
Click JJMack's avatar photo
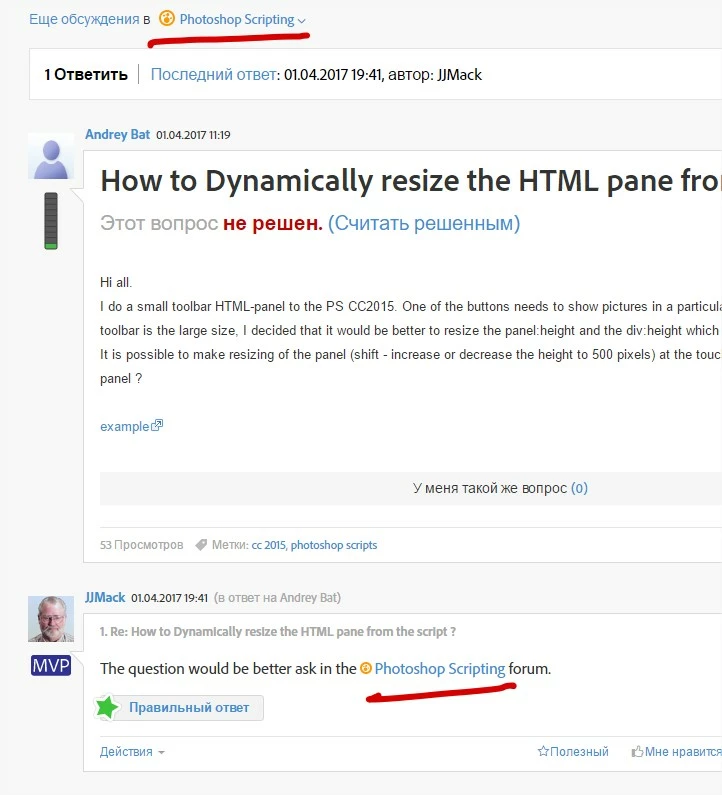[51, 619]
